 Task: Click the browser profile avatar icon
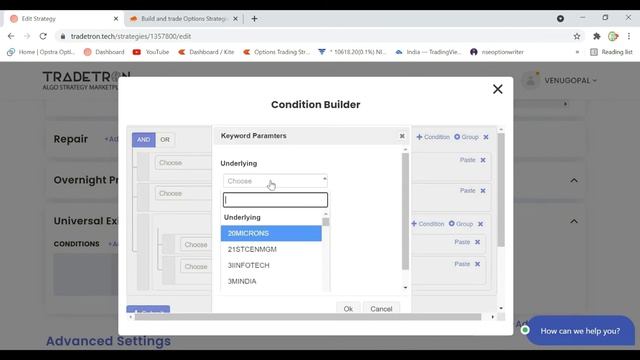point(613,36)
